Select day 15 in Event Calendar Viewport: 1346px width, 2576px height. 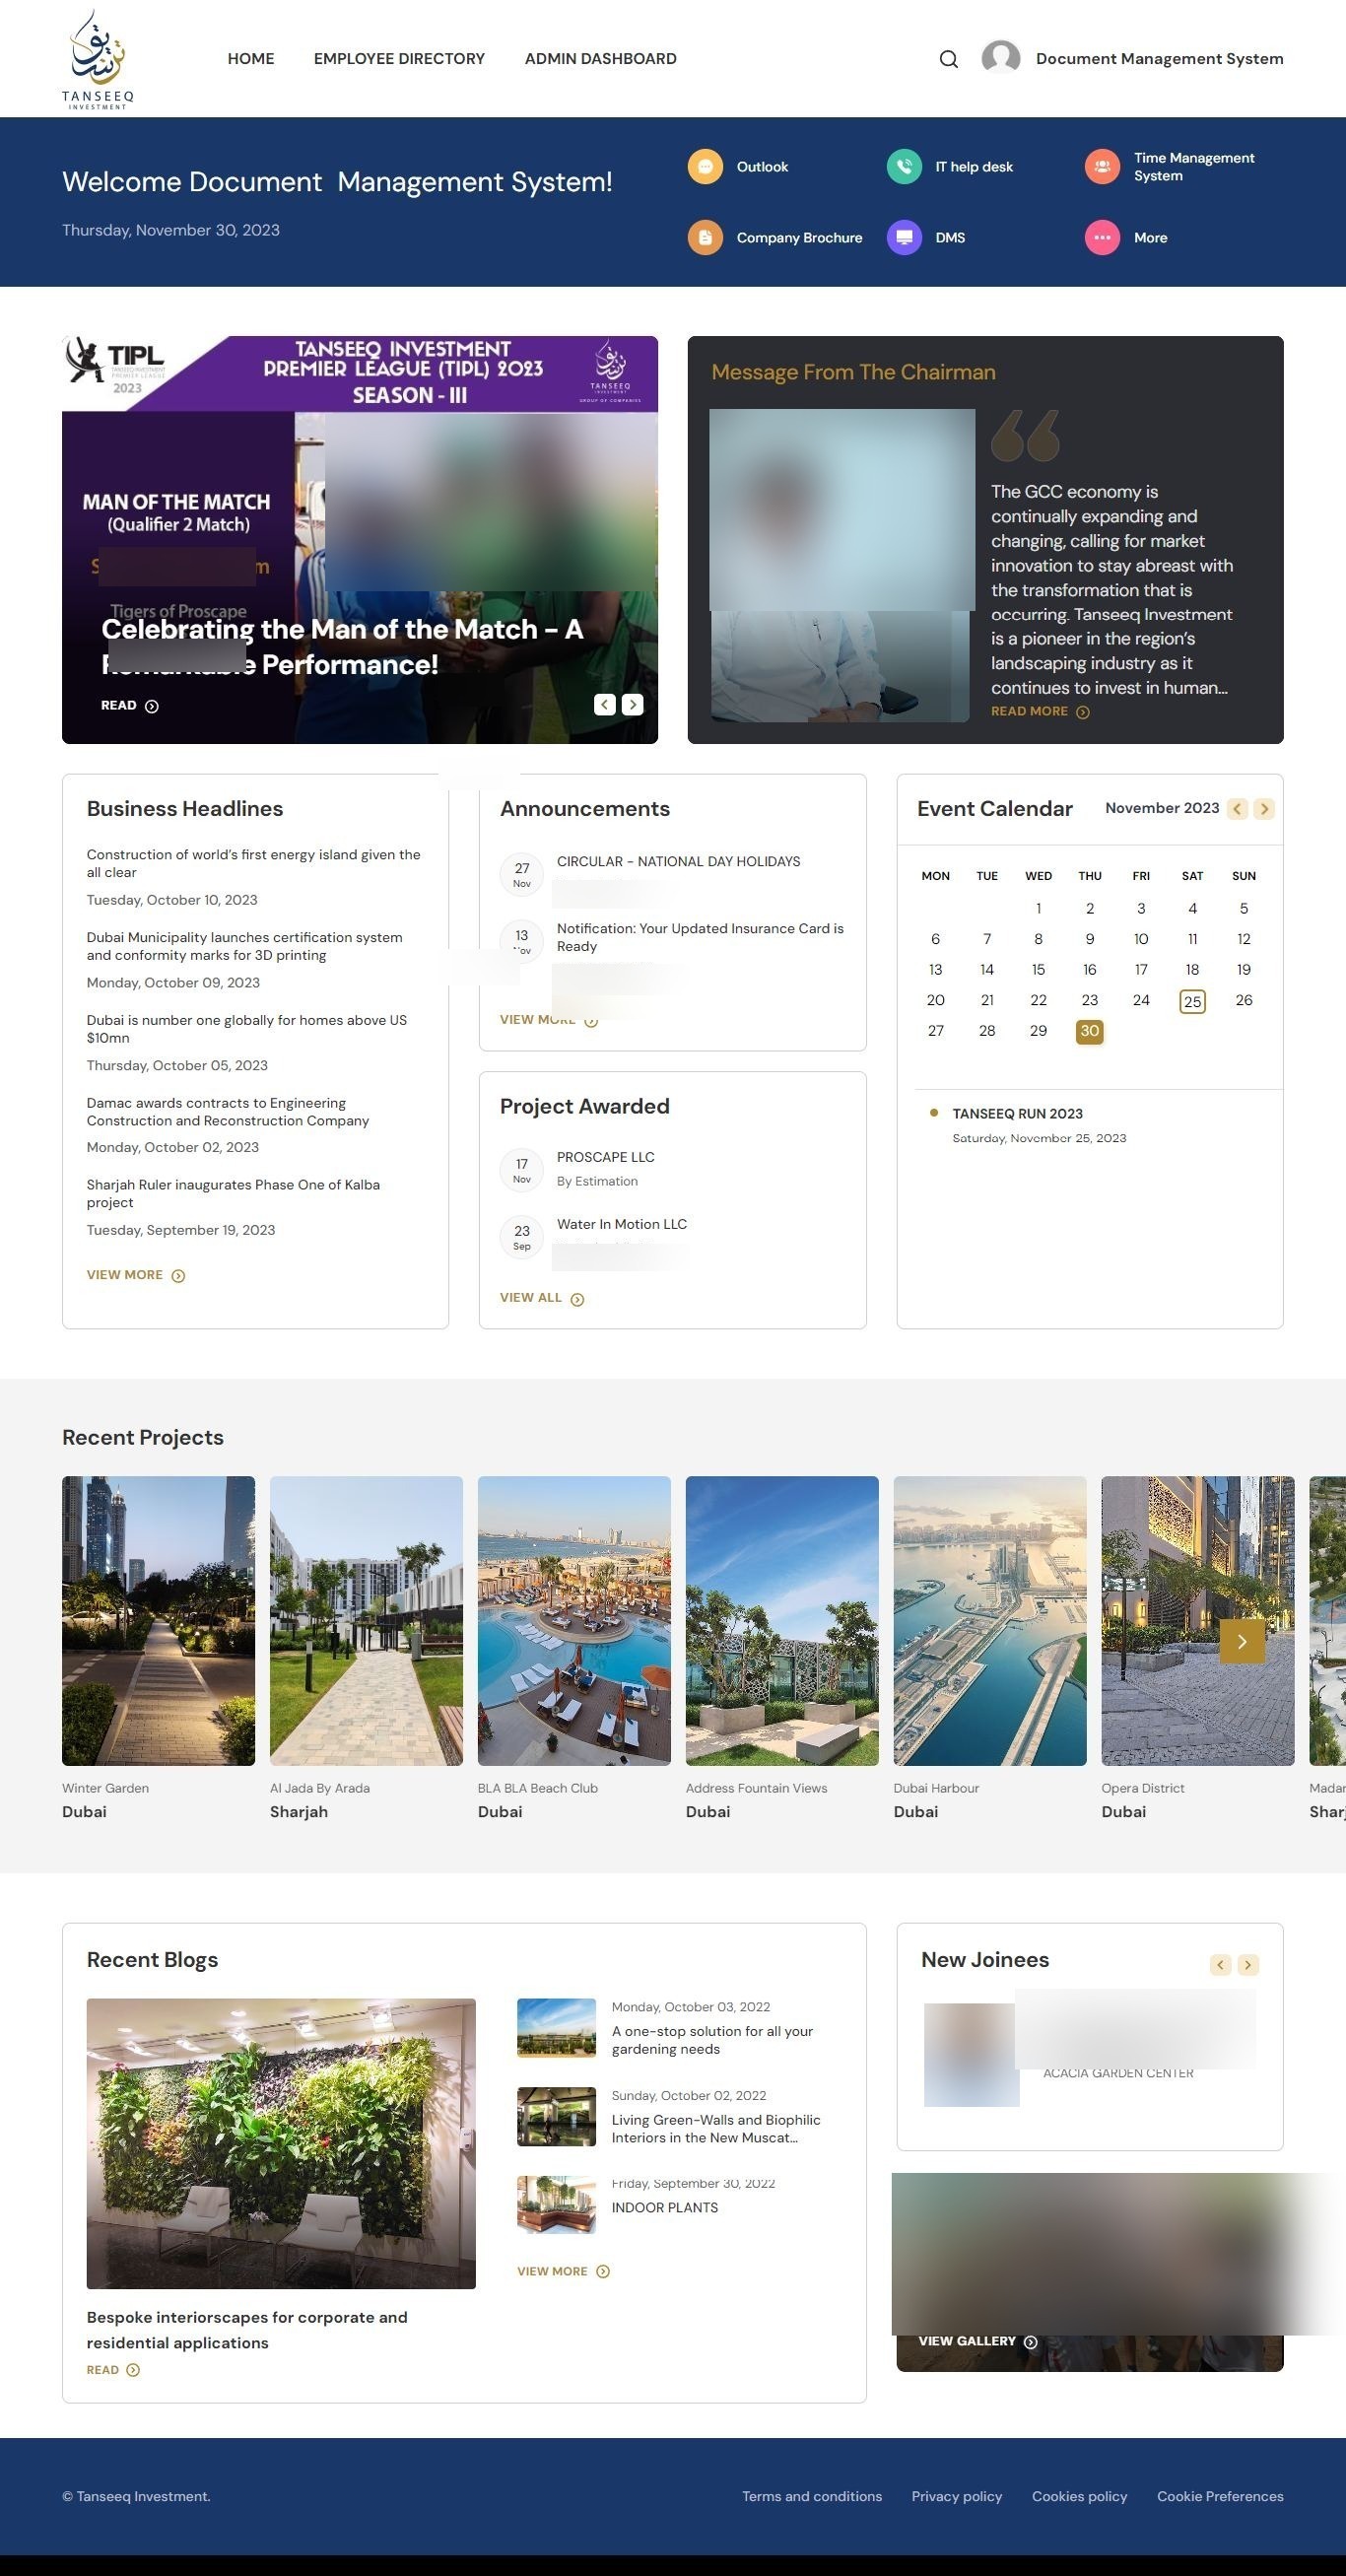coord(1038,970)
